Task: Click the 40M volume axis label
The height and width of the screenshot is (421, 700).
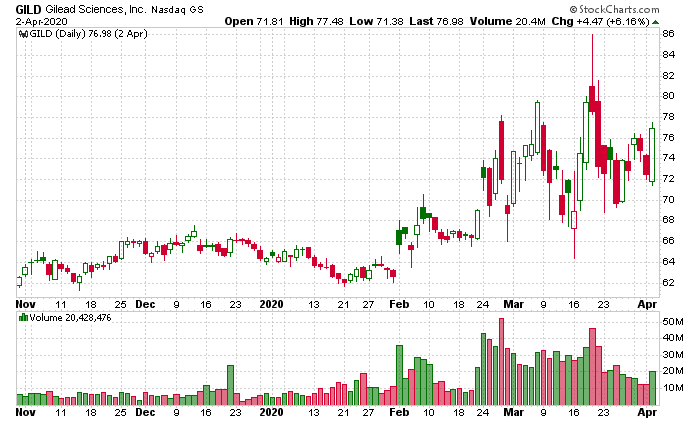Action: [x=672, y=338]
